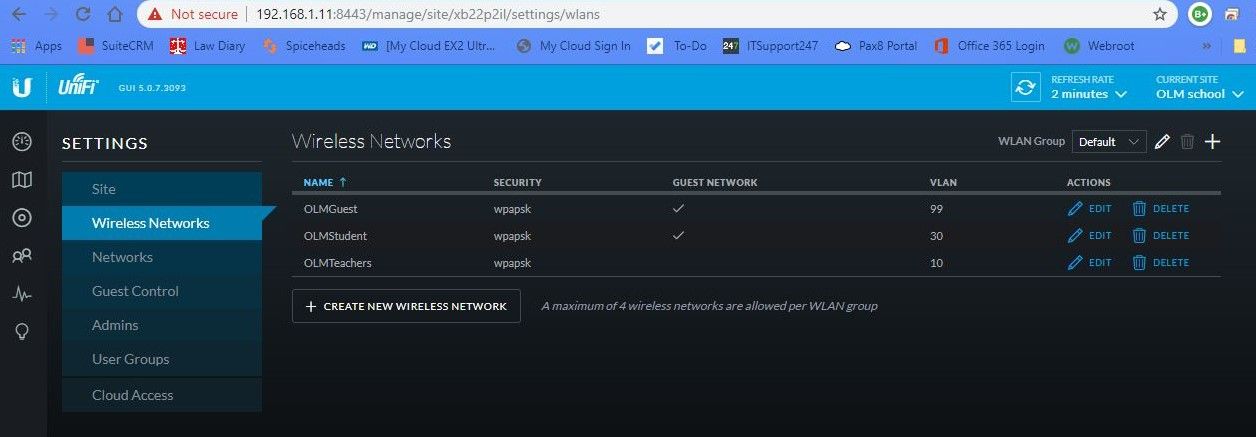Expand the Refresh Rate dropdown
This screenshot has width=1256, height=437.
pos(1088,94)
